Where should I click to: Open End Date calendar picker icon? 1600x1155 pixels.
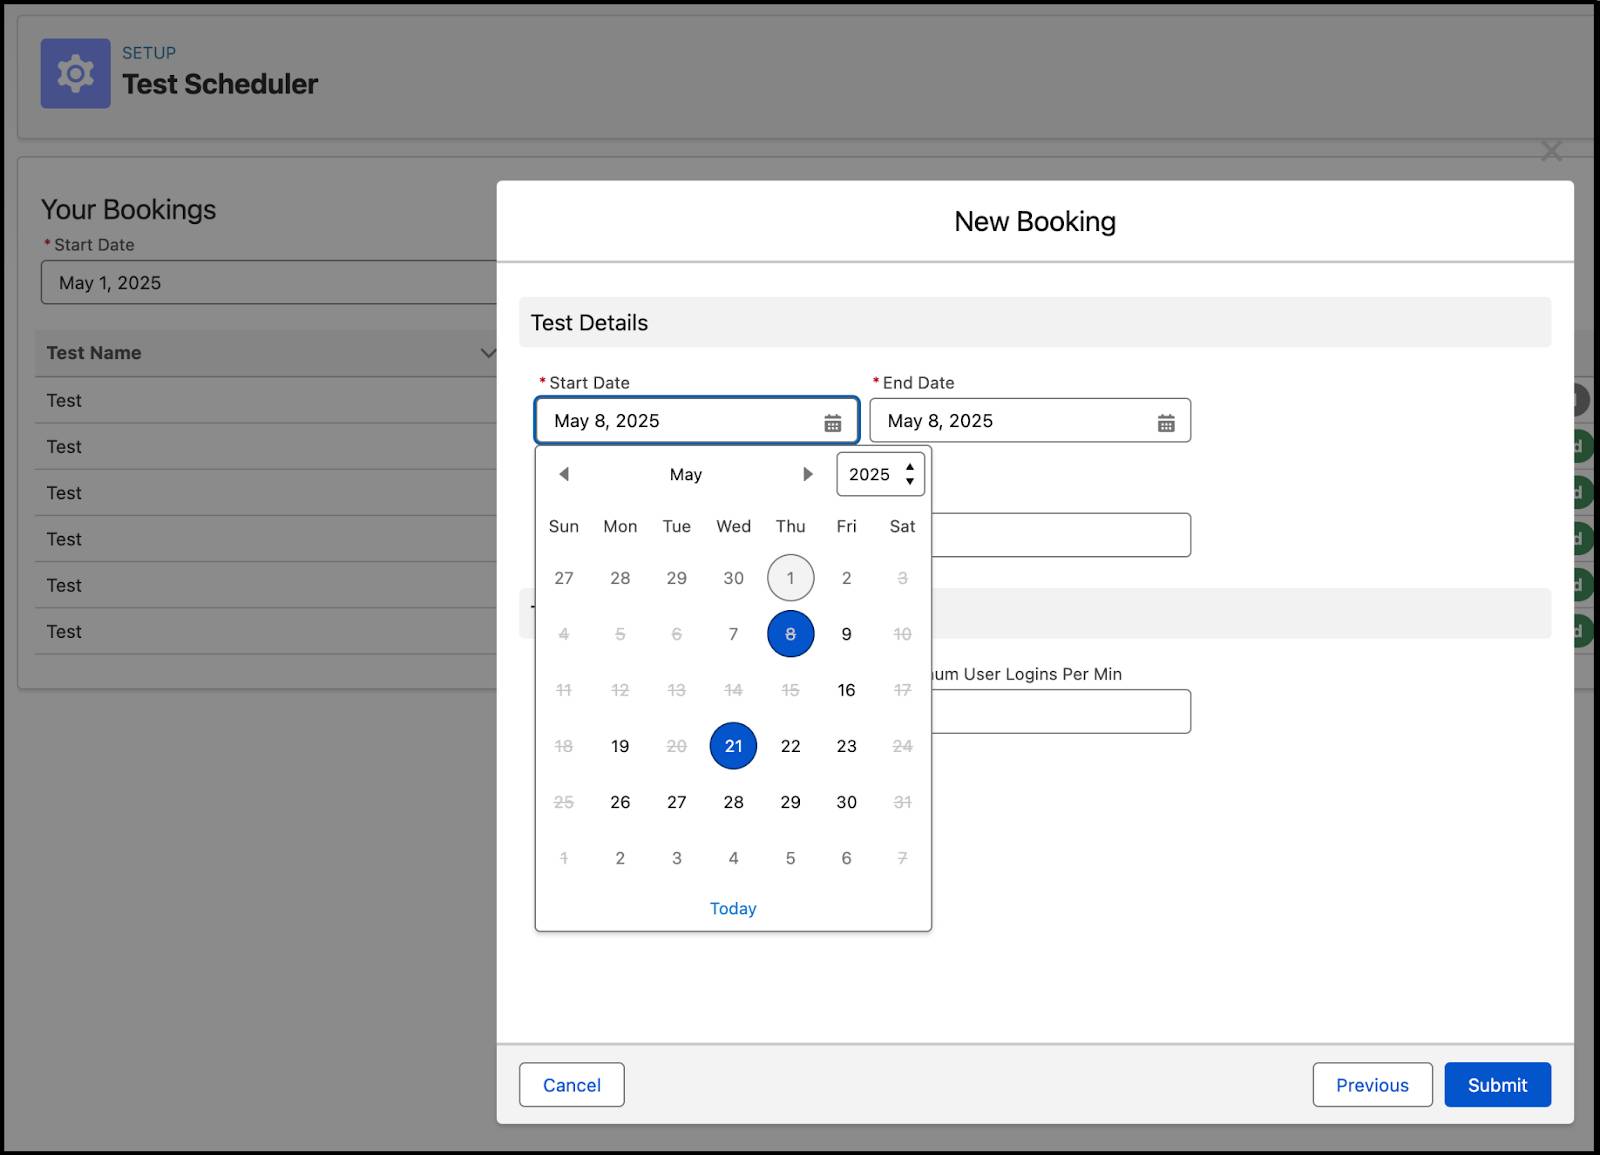point(1166,420)
